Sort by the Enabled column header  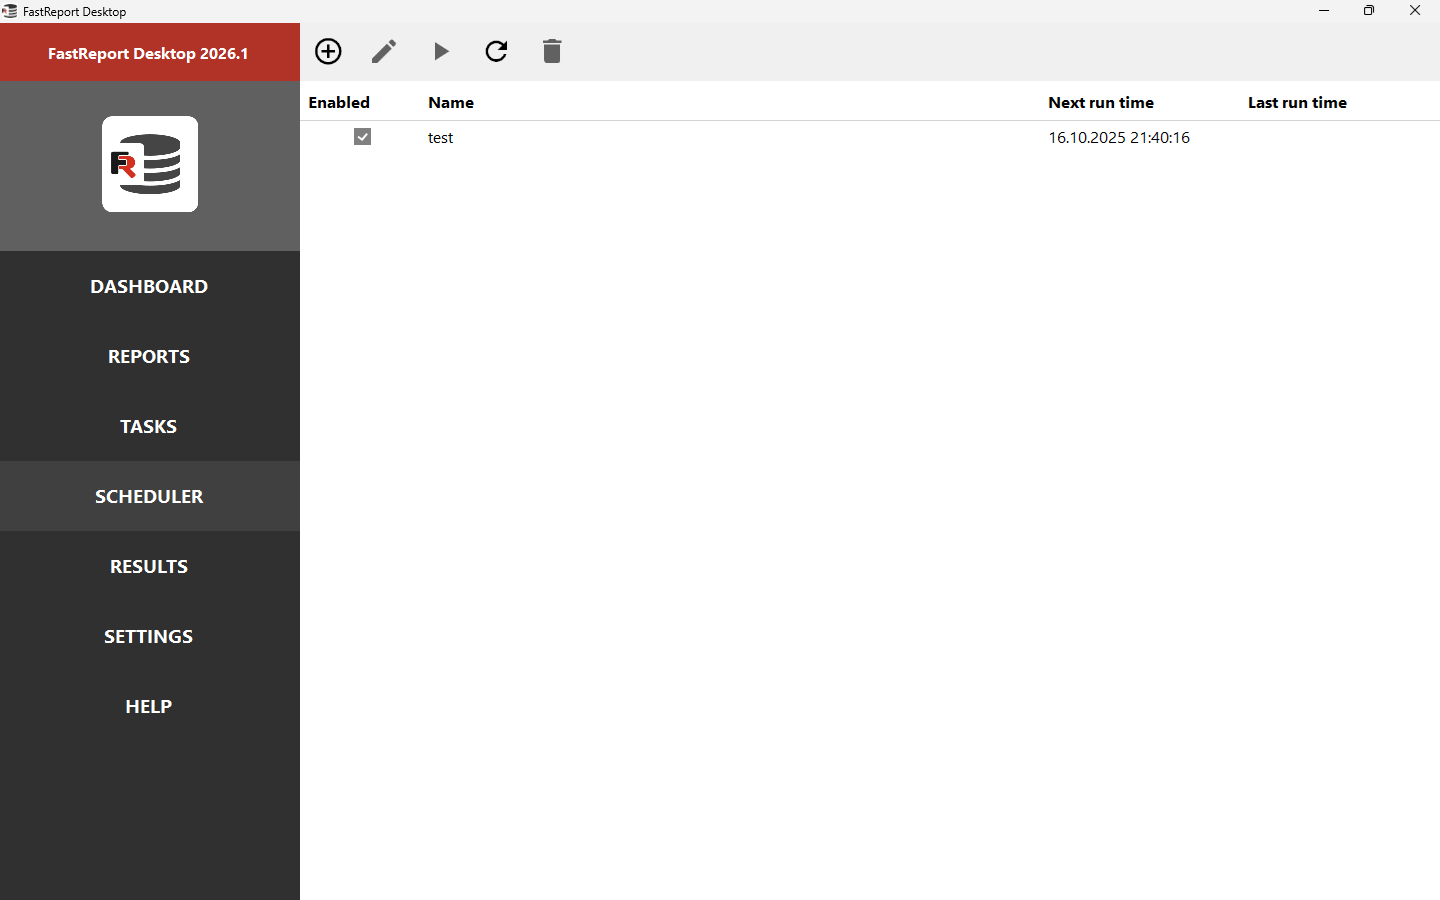point(339,102)
